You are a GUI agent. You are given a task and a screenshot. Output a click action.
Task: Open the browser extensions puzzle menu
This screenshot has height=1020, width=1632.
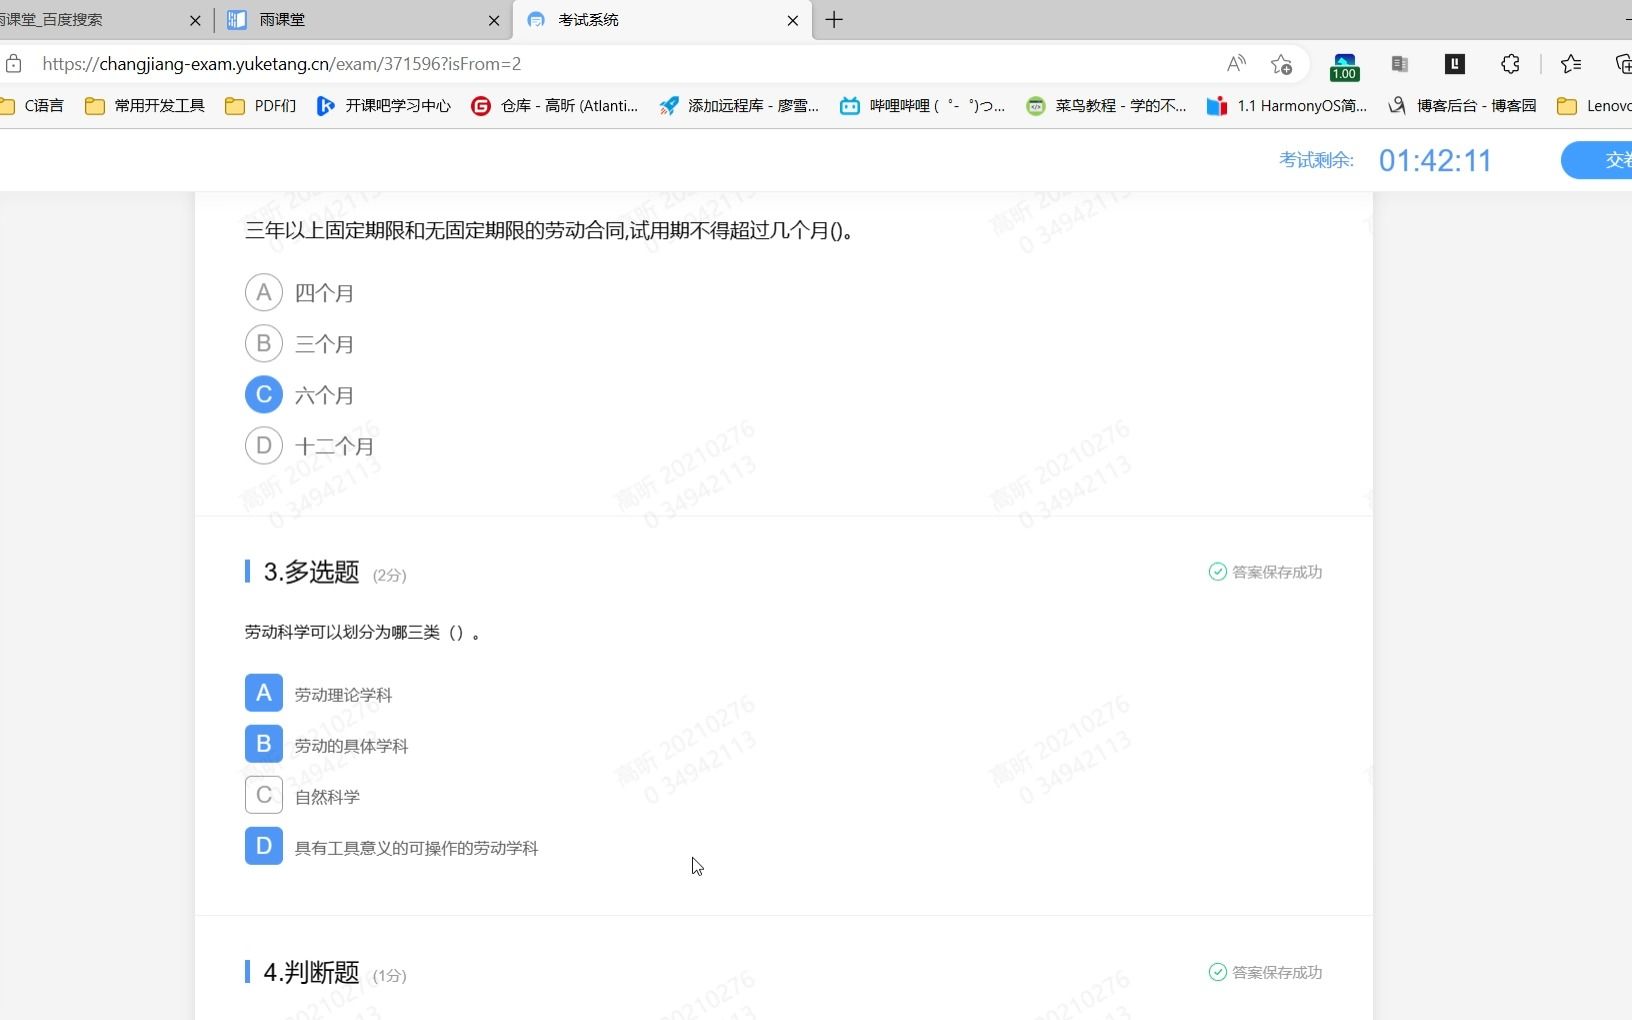coord(1510,64)
